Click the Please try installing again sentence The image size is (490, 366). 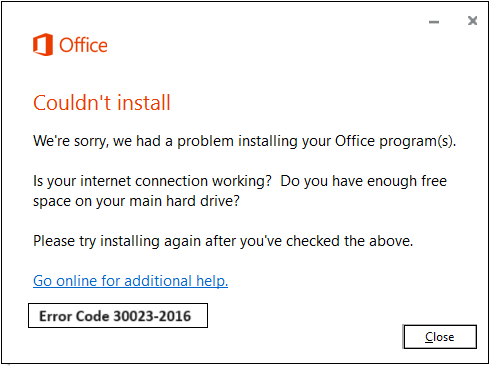[x=223, y=241]
